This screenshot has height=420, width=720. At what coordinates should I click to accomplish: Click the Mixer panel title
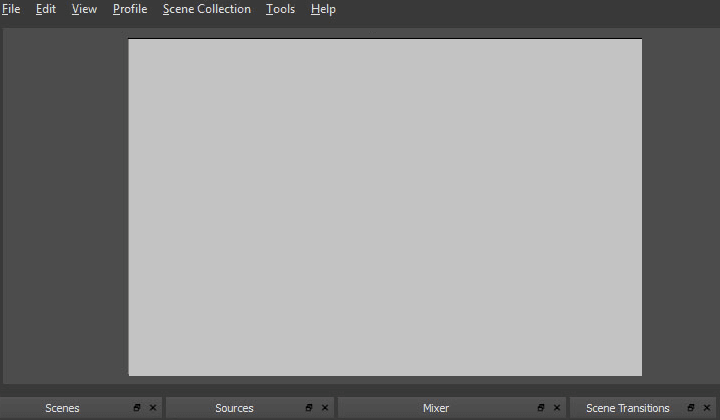[436, 408]
